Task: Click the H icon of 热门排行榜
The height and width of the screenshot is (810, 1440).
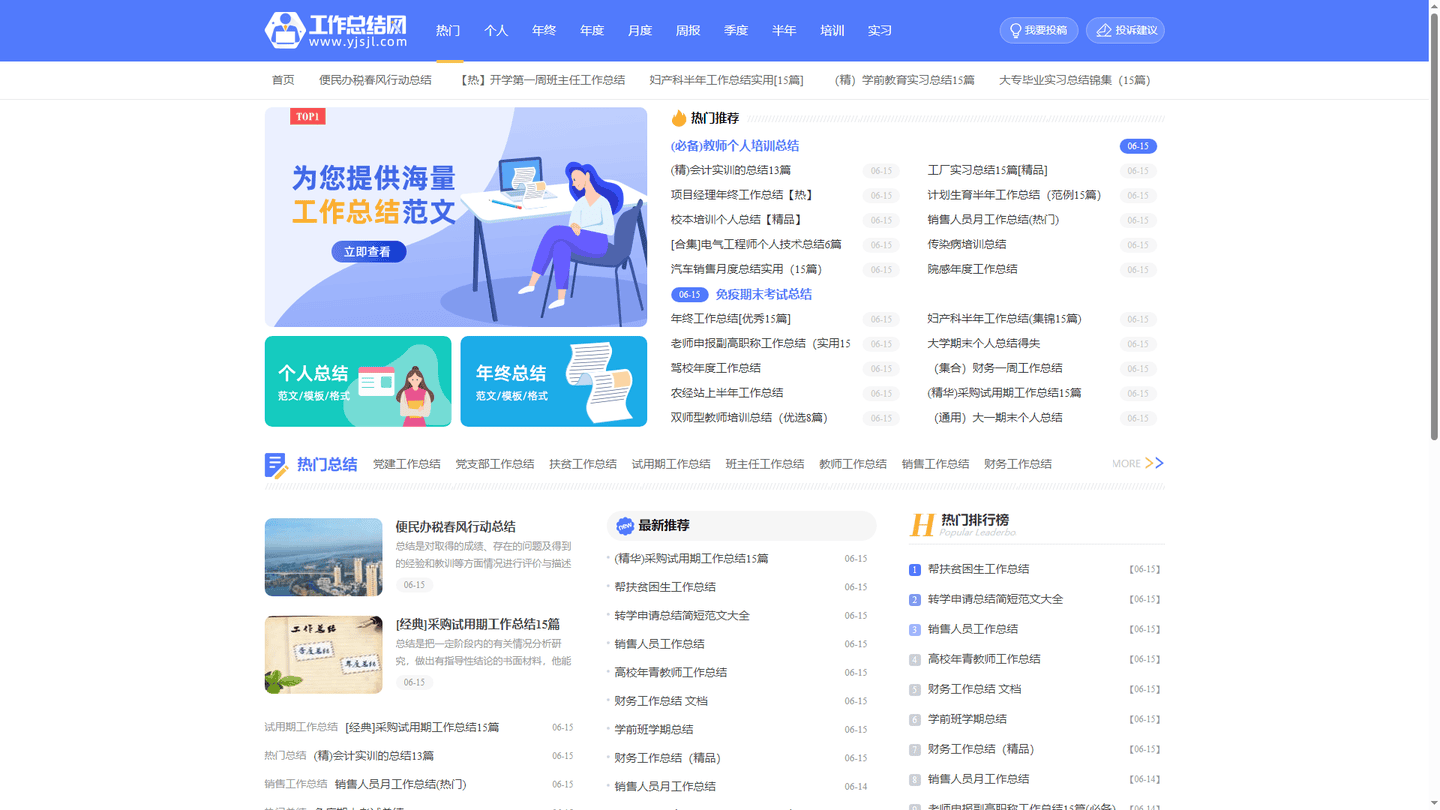Action: click(x=922, y=525)
